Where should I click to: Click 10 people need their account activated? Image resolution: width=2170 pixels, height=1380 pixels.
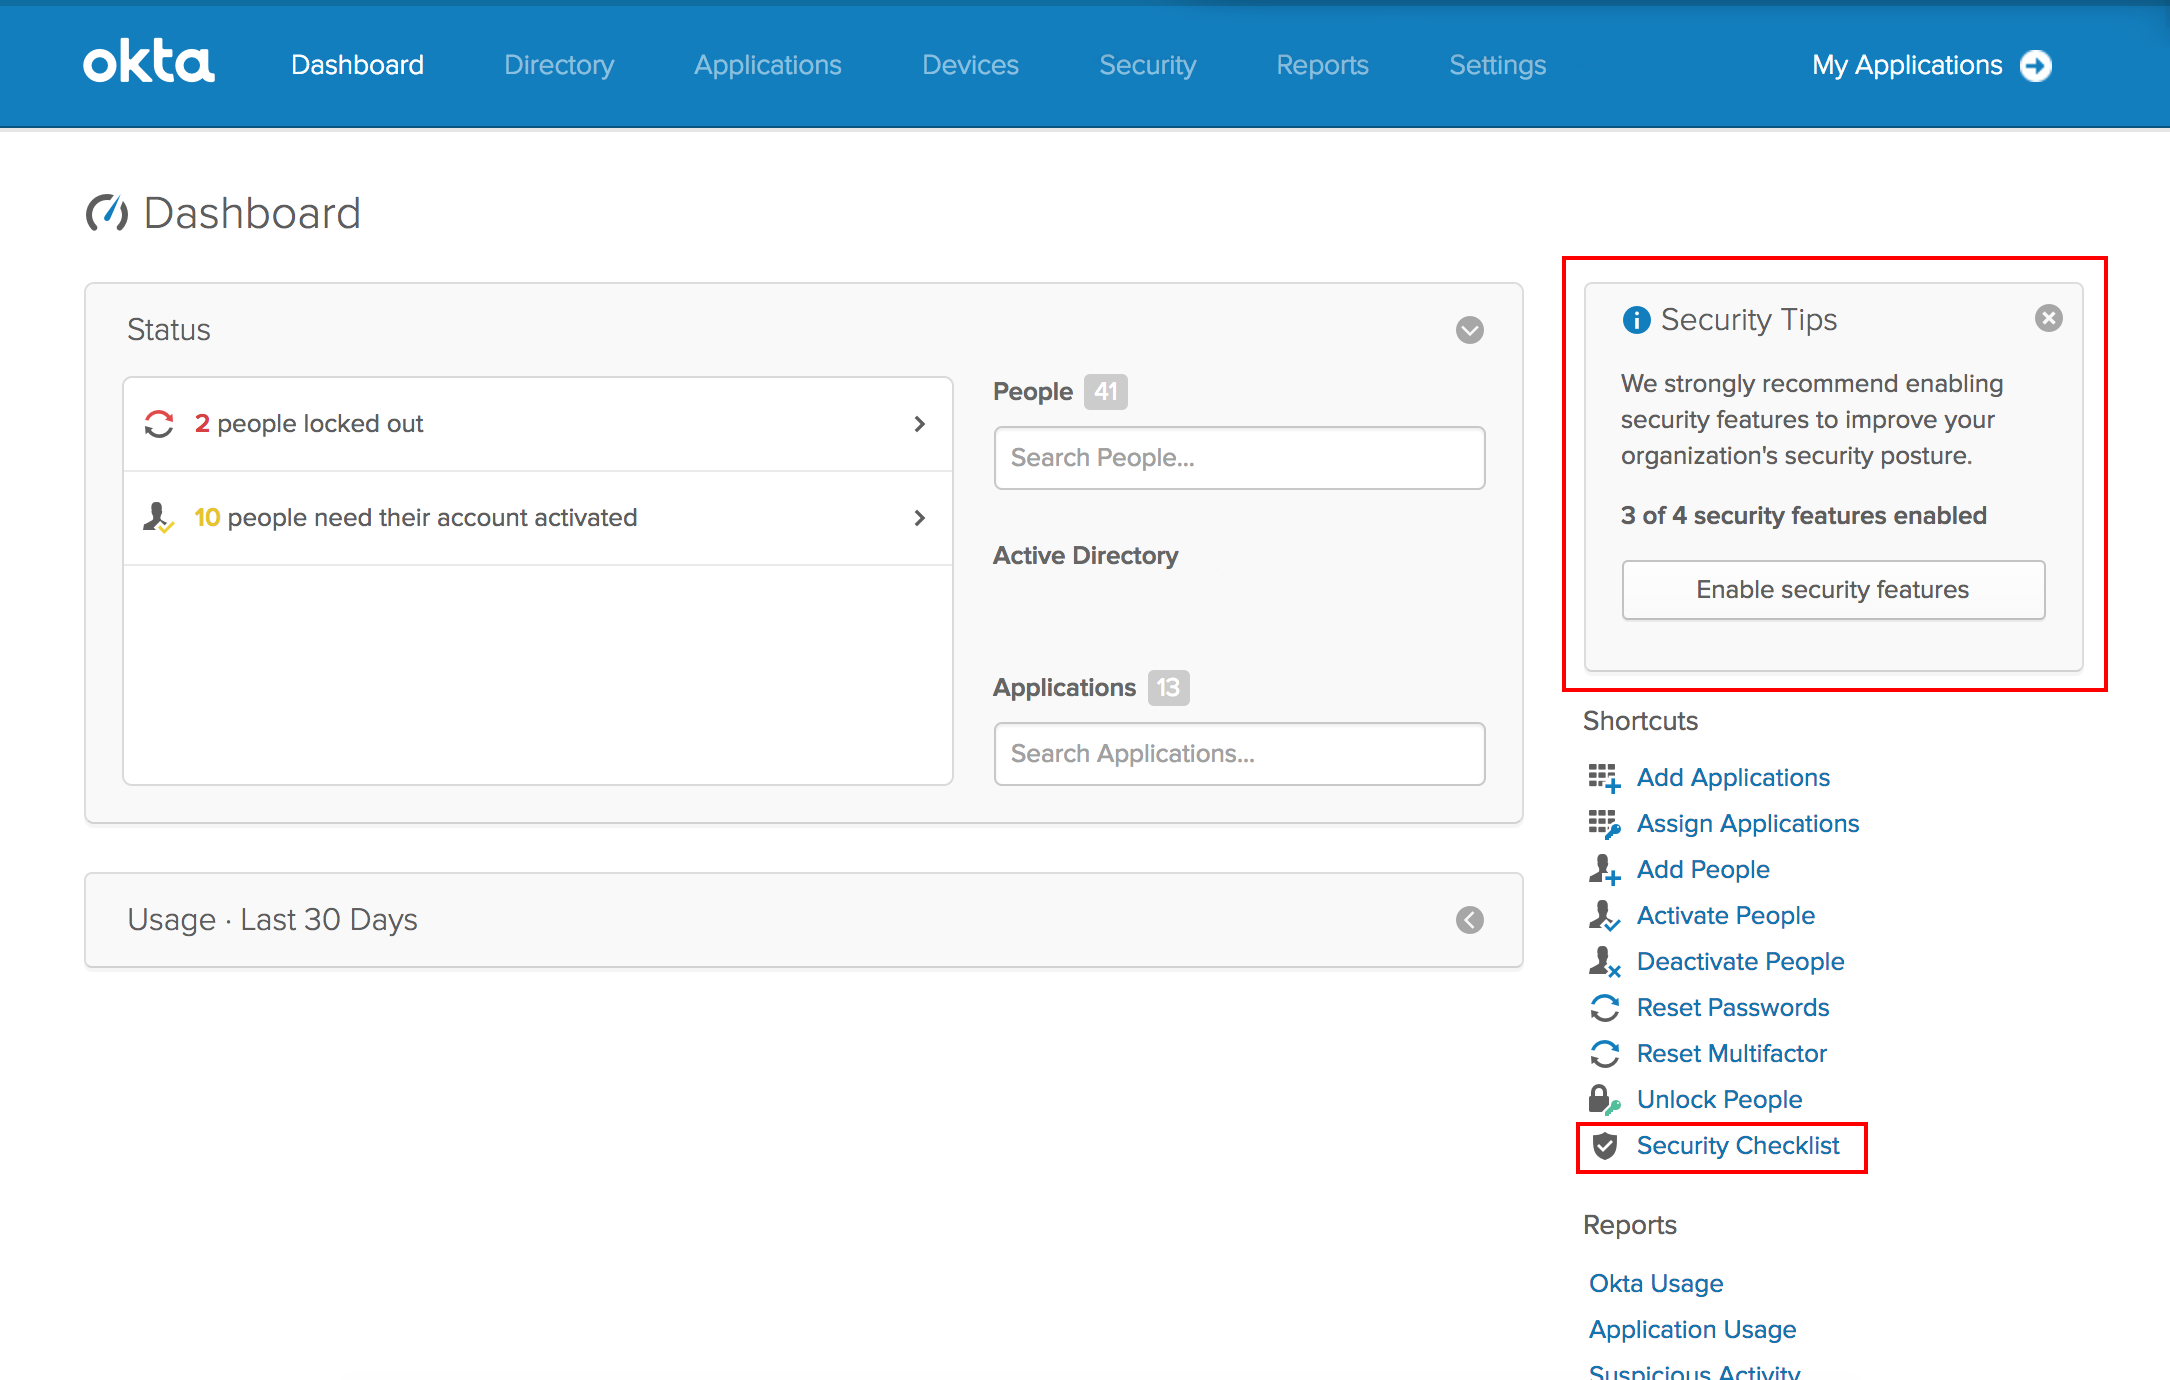point(415,518)
